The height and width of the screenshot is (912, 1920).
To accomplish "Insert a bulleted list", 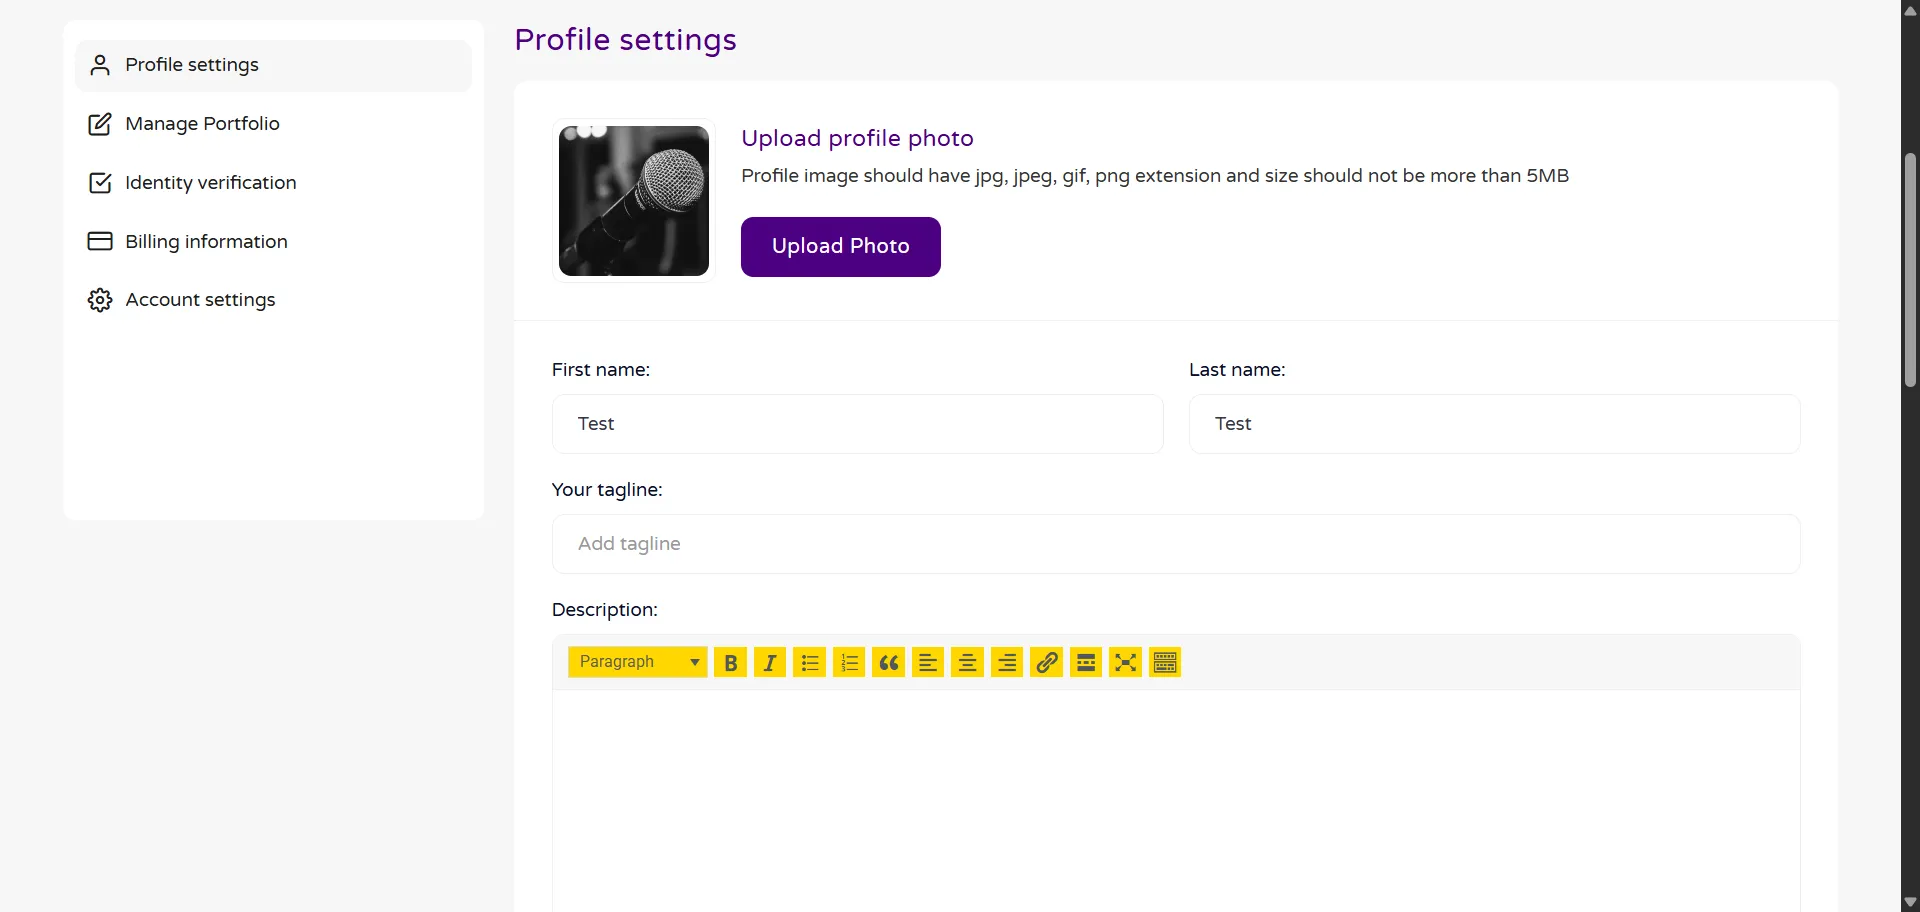I will pos(809,663).
